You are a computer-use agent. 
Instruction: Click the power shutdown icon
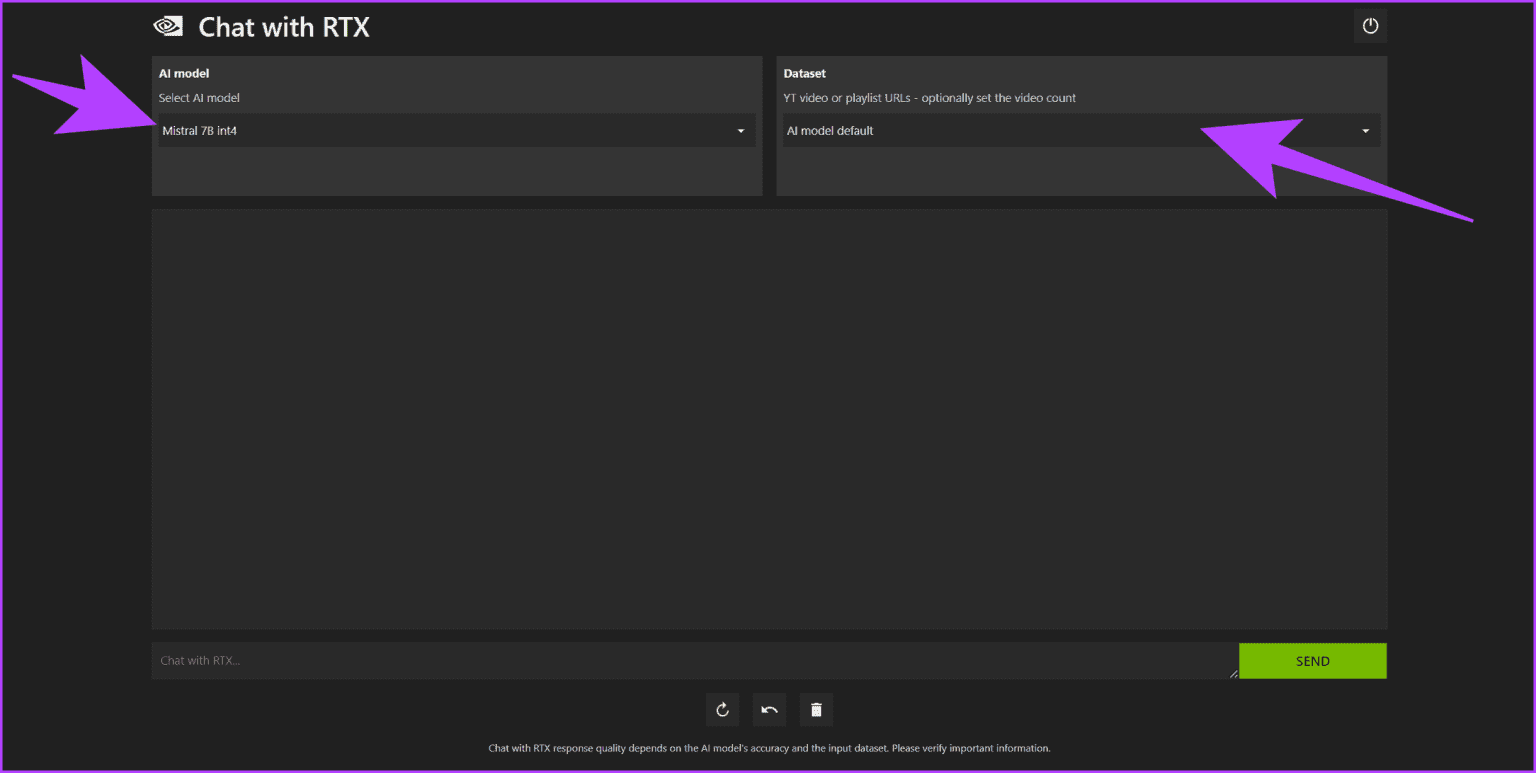1370,26
